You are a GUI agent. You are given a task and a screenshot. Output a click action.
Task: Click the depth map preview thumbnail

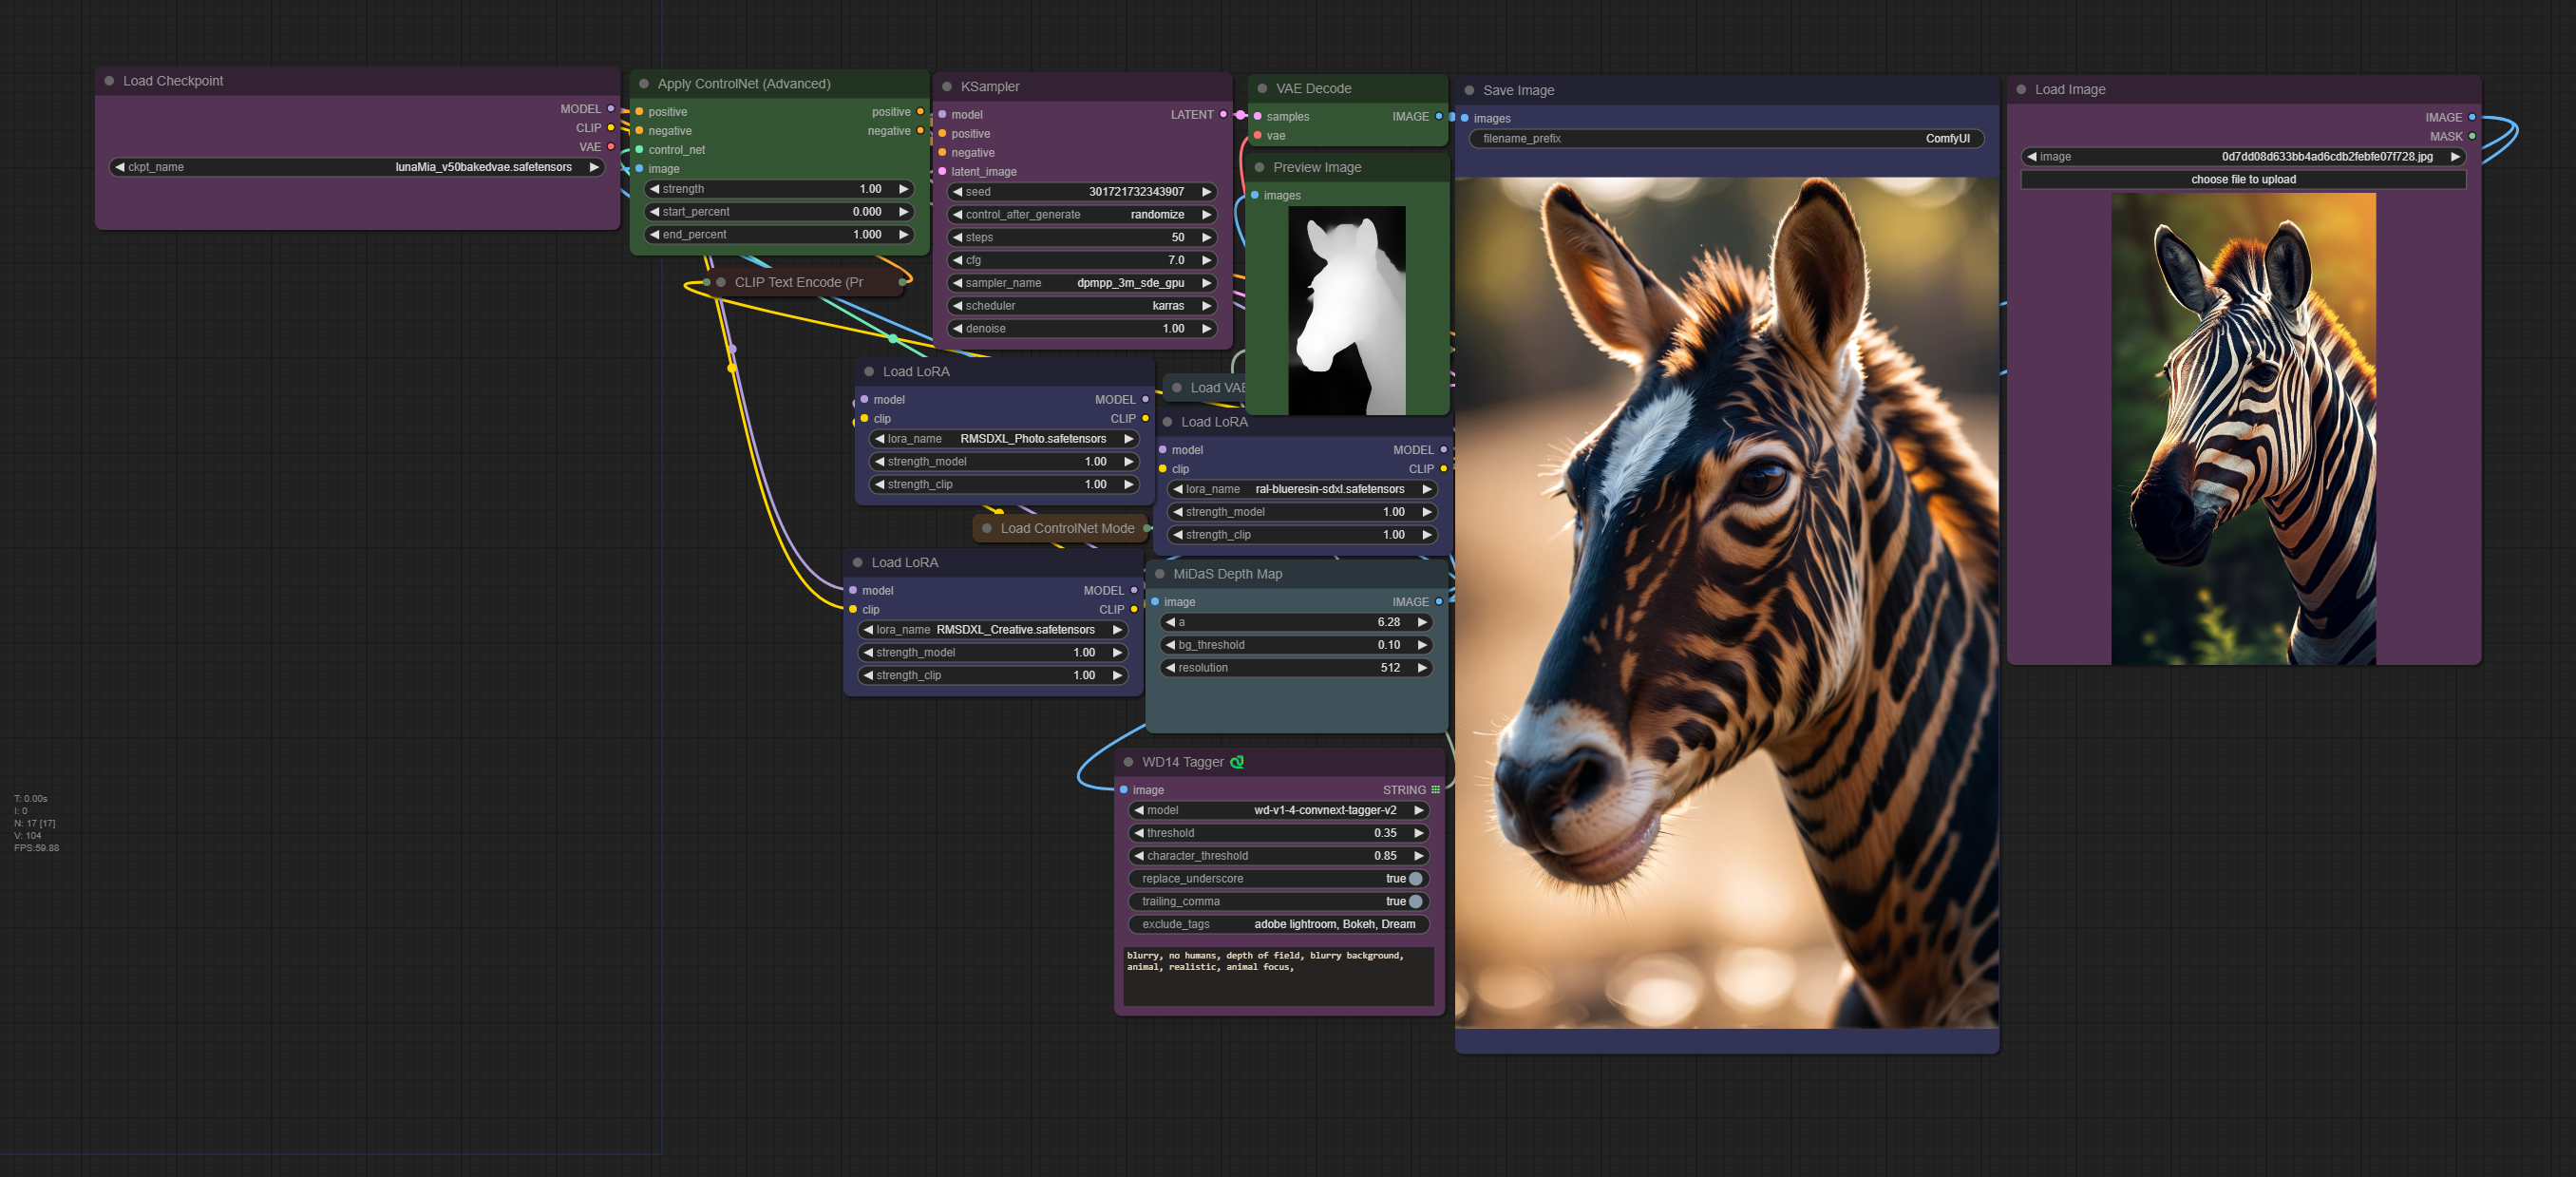(x=1346, y=310)
